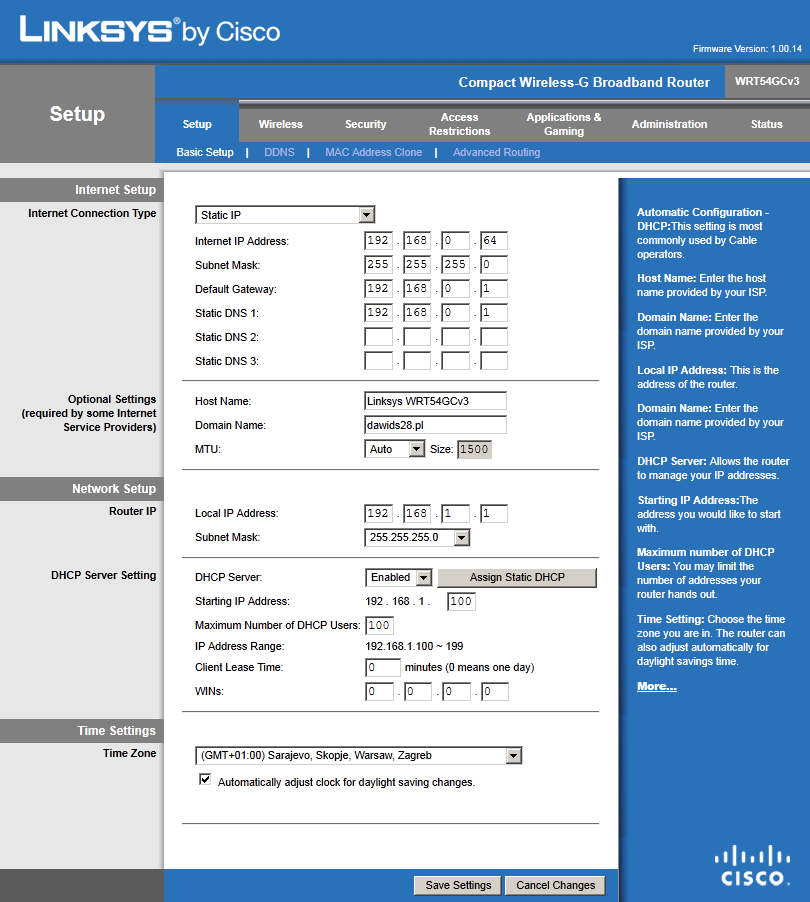Image resolution: width=810 pixels, height=902 pixels.
Task: Click the Starting IP Address field
Action: pos(461,602)
